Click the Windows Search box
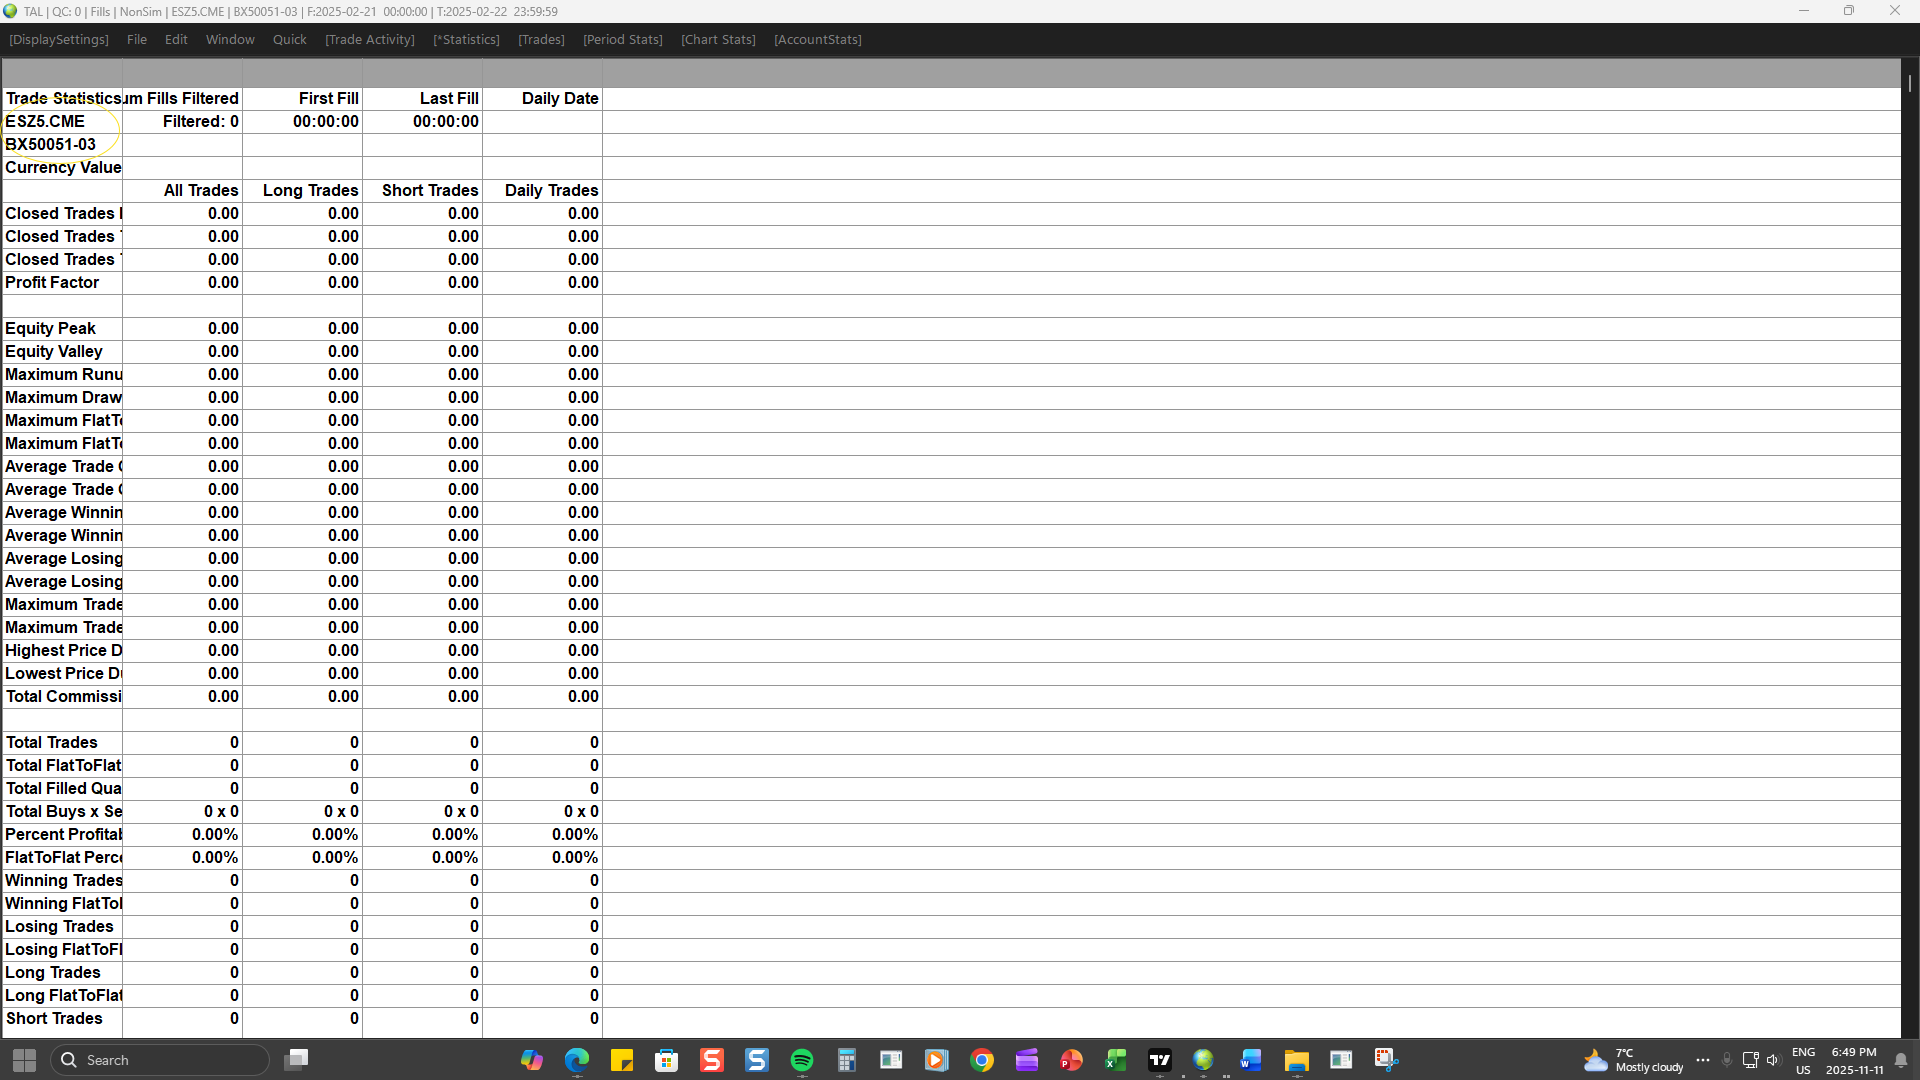The image size is (1920, 1080). (x=160, y=1060)
